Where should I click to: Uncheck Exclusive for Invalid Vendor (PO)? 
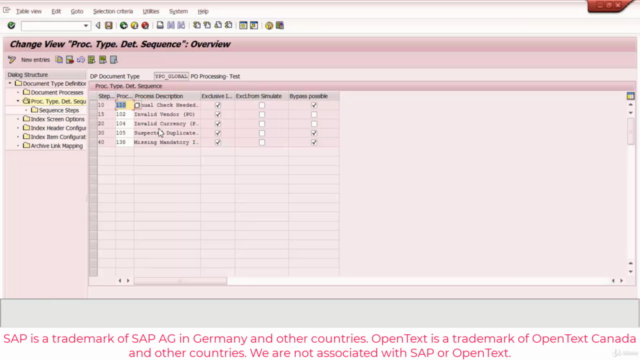(x=218, y=114)
